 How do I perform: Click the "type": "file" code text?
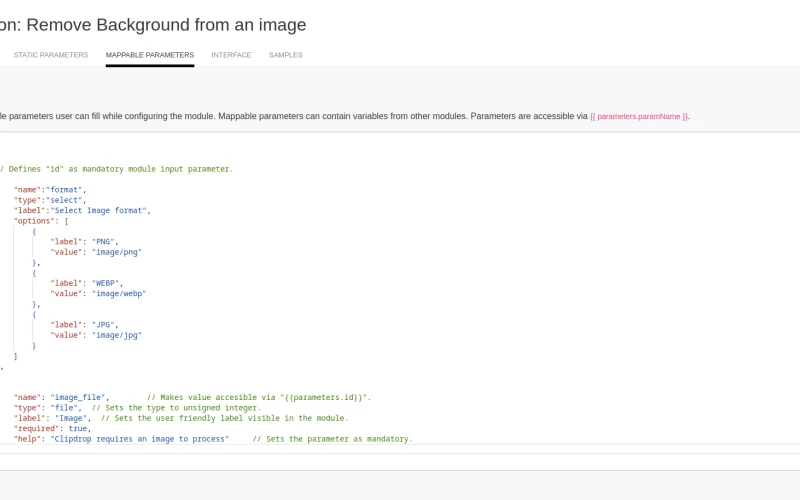click(x=47, y=408)
